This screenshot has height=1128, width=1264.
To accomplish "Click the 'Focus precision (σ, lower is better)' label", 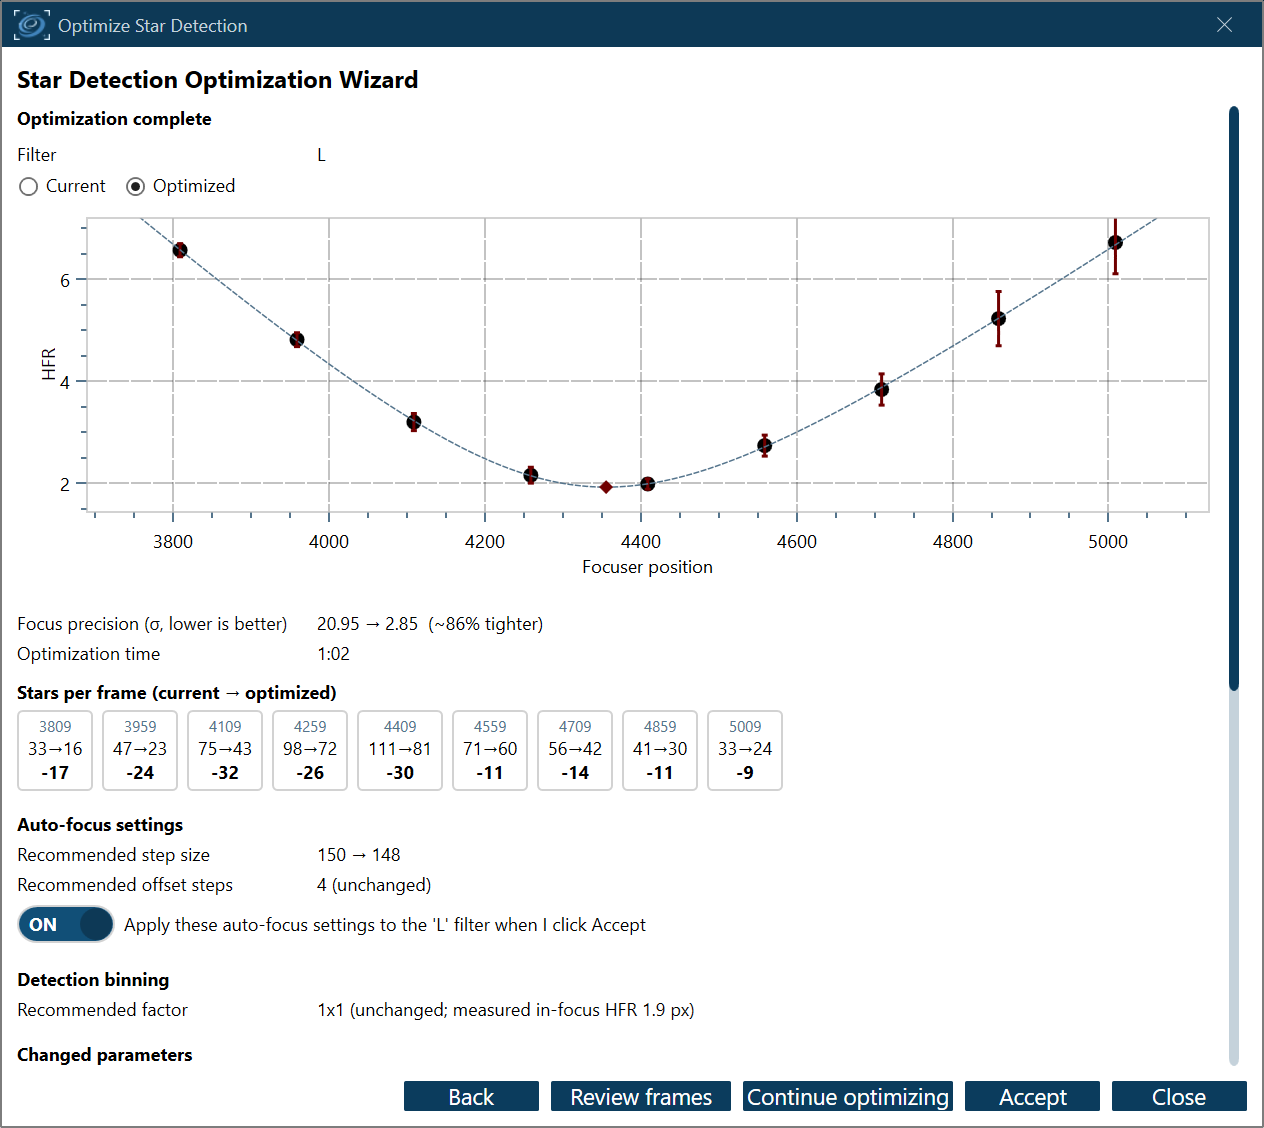I will click(152, 624).
